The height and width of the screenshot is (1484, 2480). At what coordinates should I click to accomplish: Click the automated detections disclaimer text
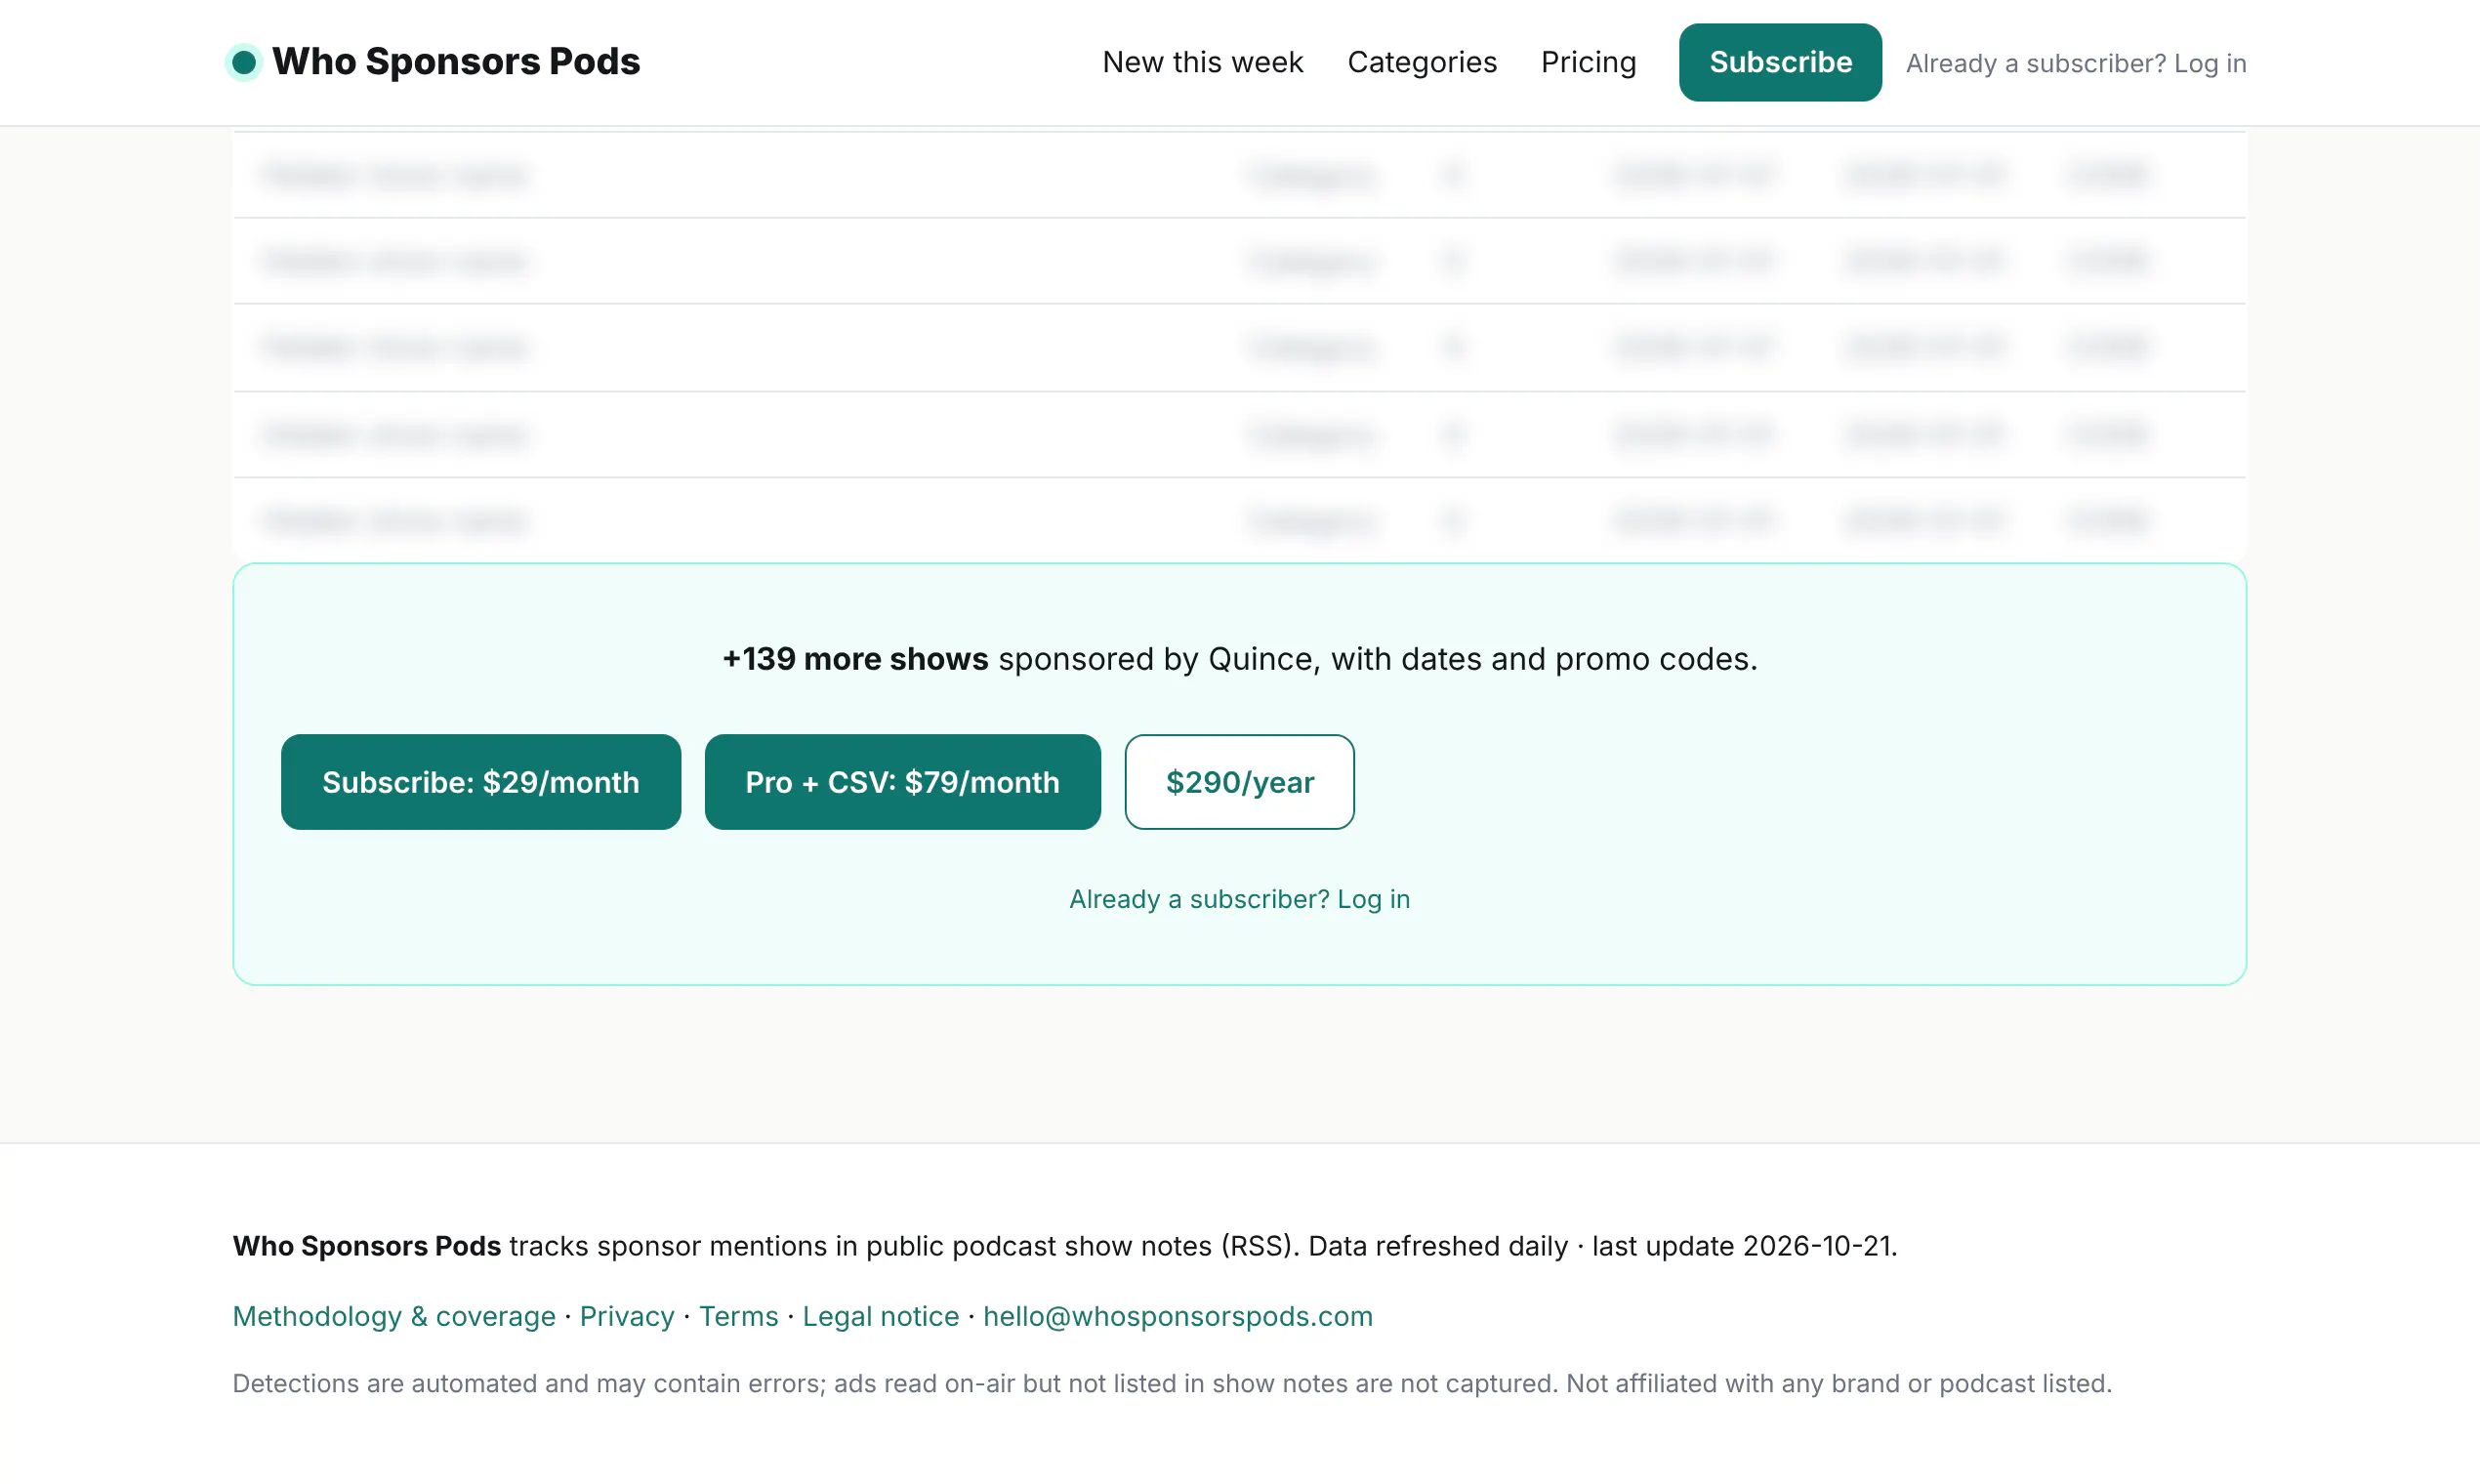coord(1172,1383)
